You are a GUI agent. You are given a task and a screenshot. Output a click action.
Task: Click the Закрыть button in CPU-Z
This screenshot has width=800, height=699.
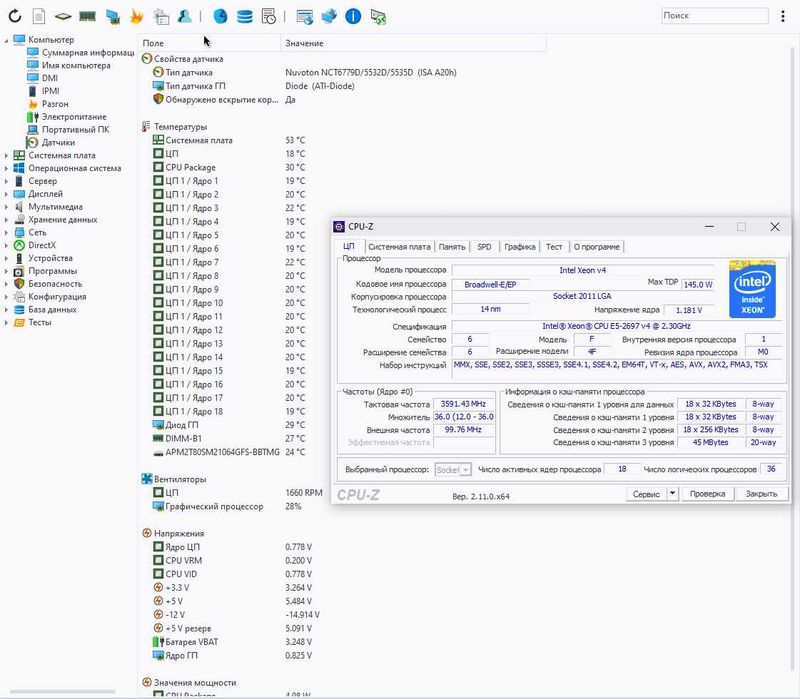[x=761, y=494]
